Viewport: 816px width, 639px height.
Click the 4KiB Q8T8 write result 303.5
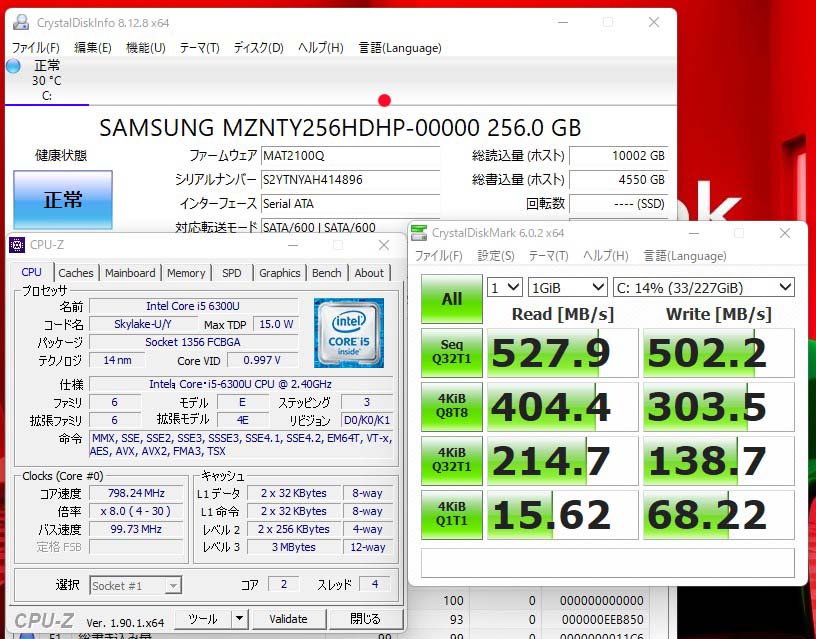point(719,406)
